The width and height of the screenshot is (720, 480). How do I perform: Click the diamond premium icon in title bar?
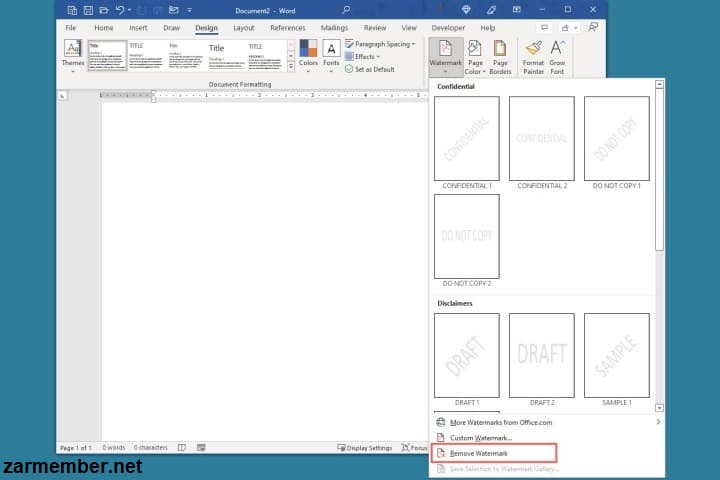[466, 10]
